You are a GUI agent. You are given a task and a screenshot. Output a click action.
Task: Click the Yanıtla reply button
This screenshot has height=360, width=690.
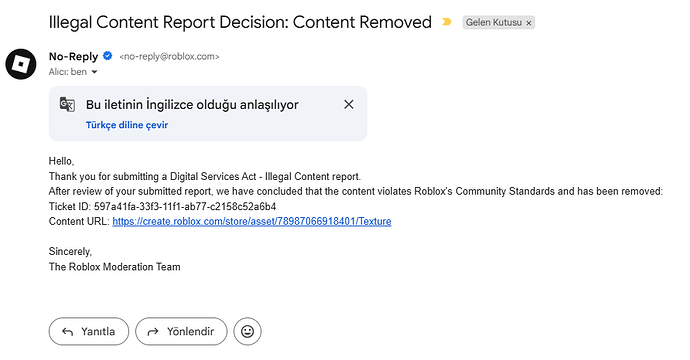tap(89, 331)
